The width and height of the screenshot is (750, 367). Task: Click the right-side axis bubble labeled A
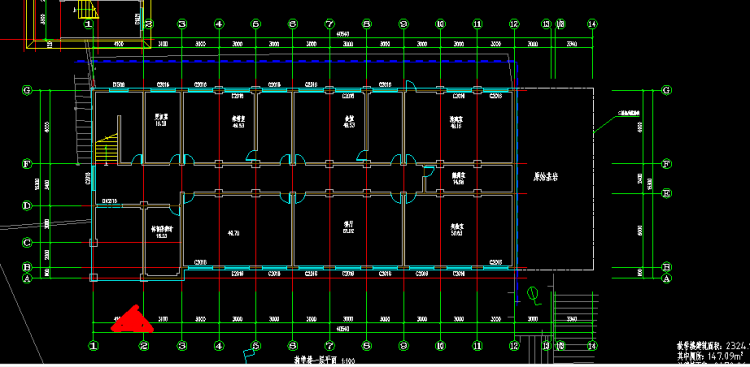pyautogui.click(x=665, y=278)
